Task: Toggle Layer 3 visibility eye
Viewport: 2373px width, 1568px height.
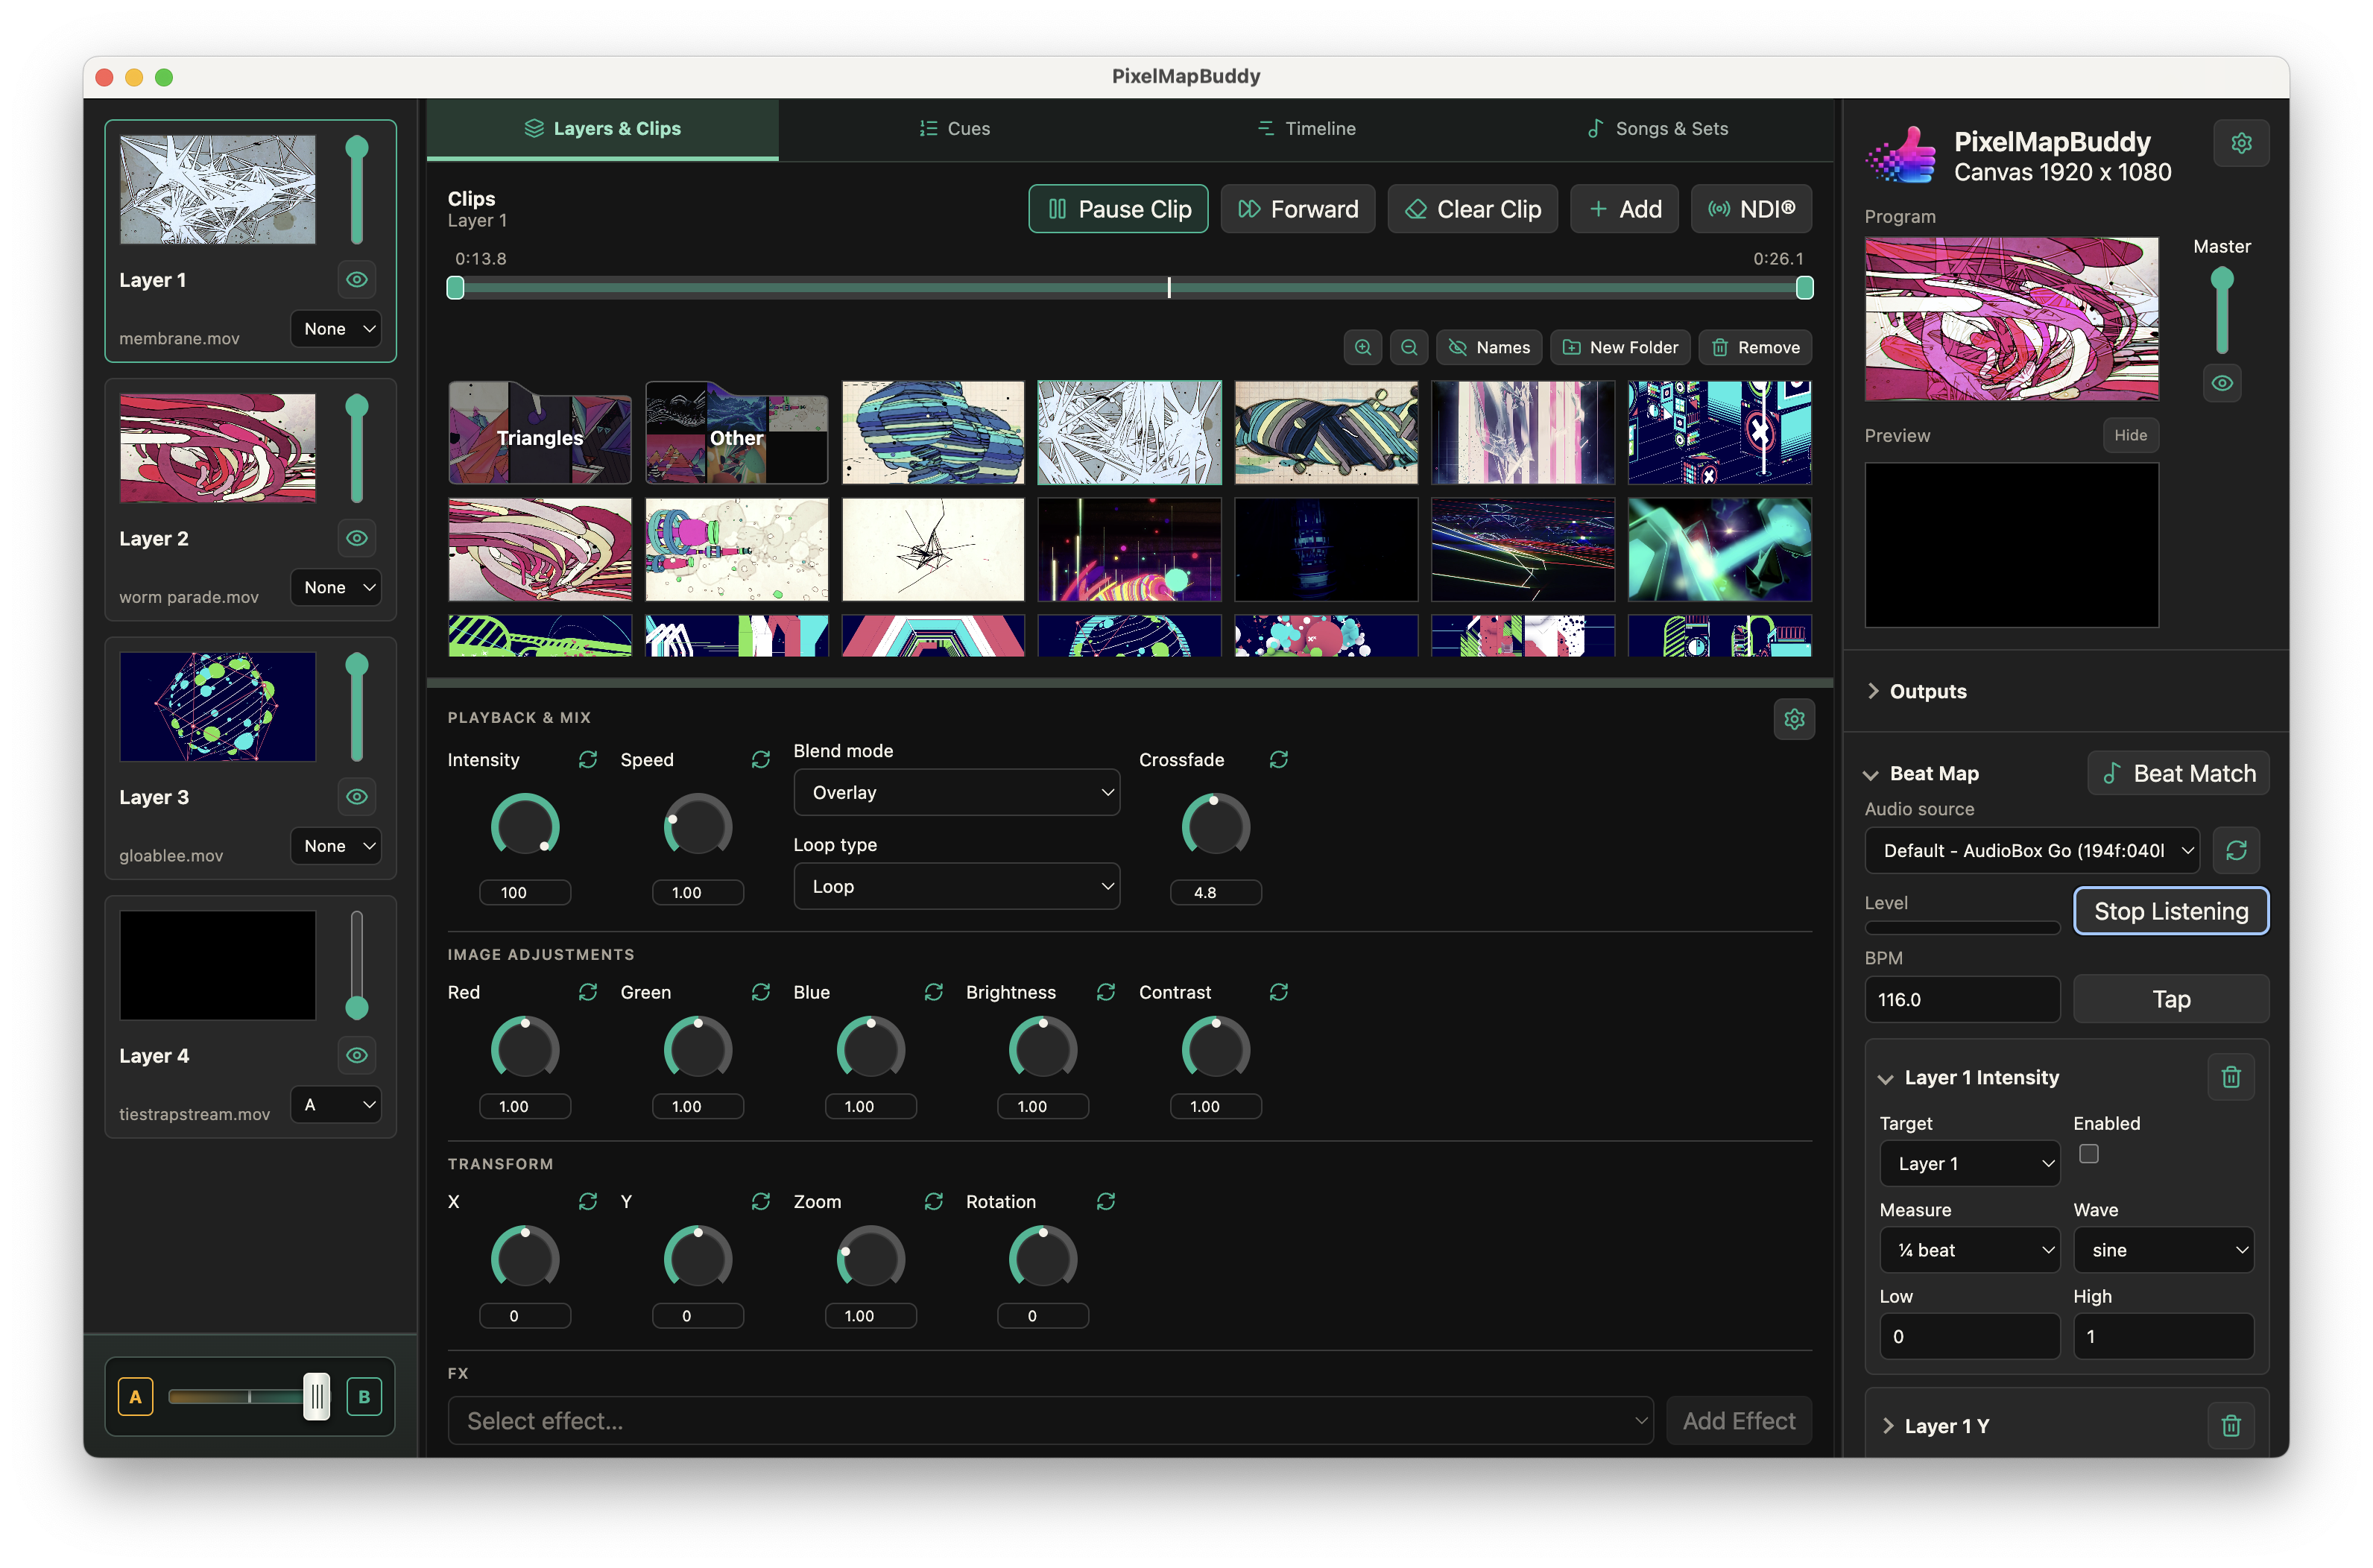Action: click(x=356, y=797)
